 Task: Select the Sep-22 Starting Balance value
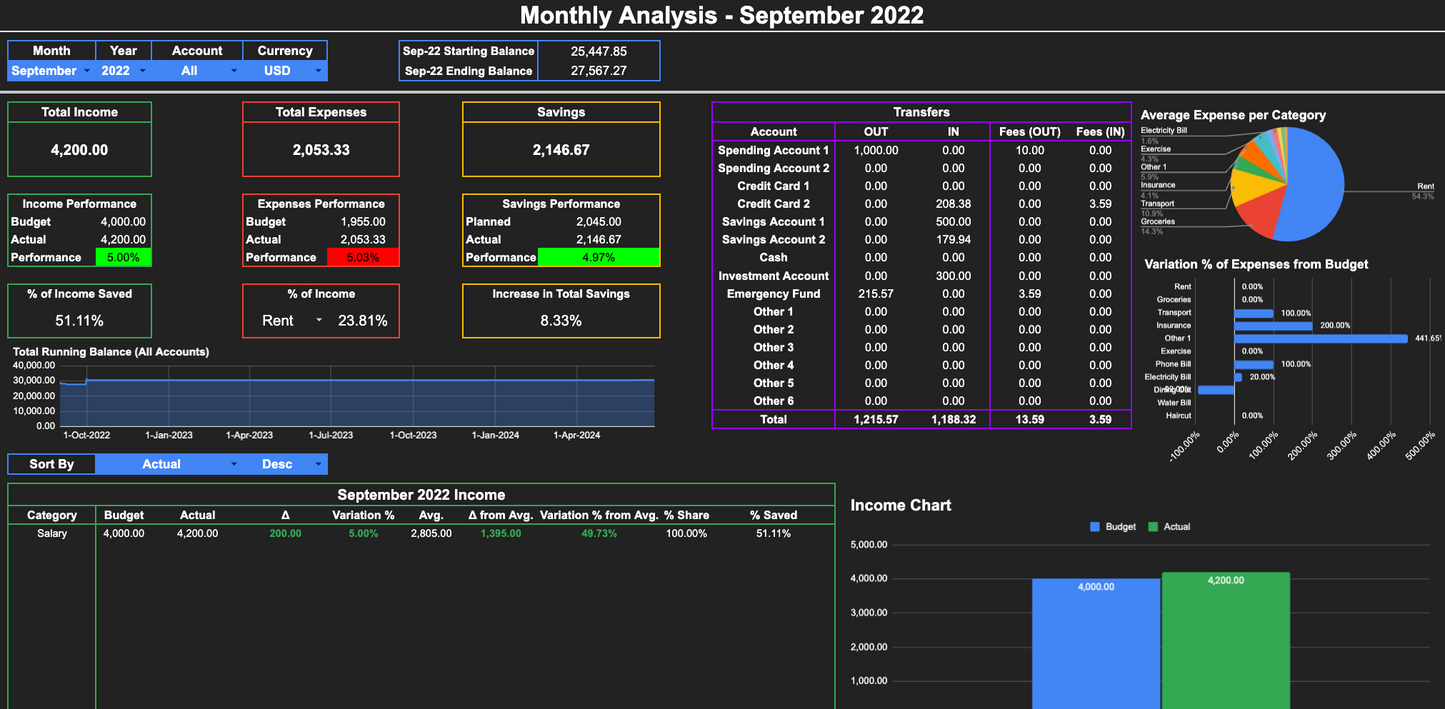[599, 51]
